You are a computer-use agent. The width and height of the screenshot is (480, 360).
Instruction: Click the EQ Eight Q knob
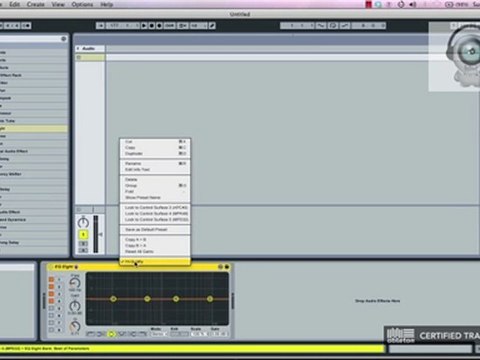pyautogui.click(x=75, y=326)
